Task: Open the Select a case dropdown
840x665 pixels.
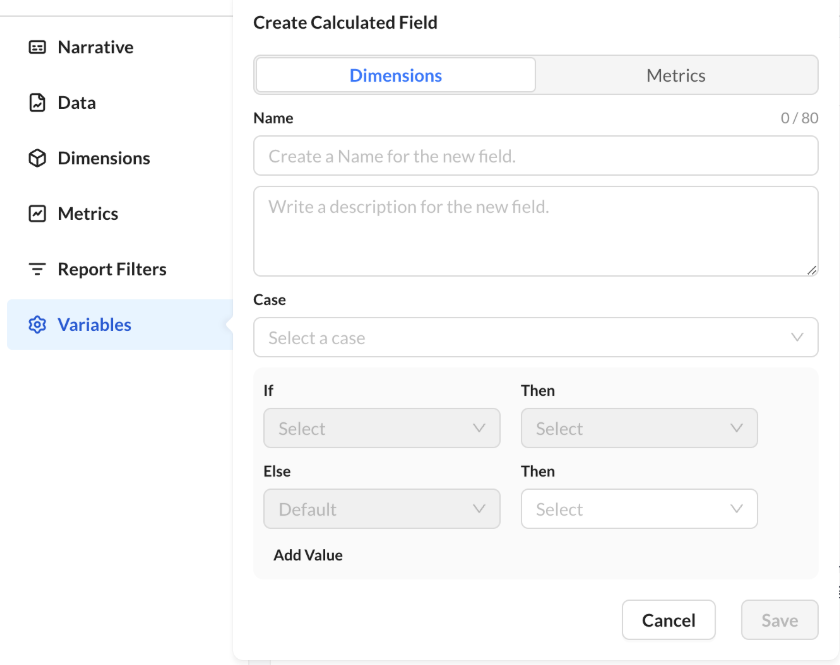Action: coord(536,338)
